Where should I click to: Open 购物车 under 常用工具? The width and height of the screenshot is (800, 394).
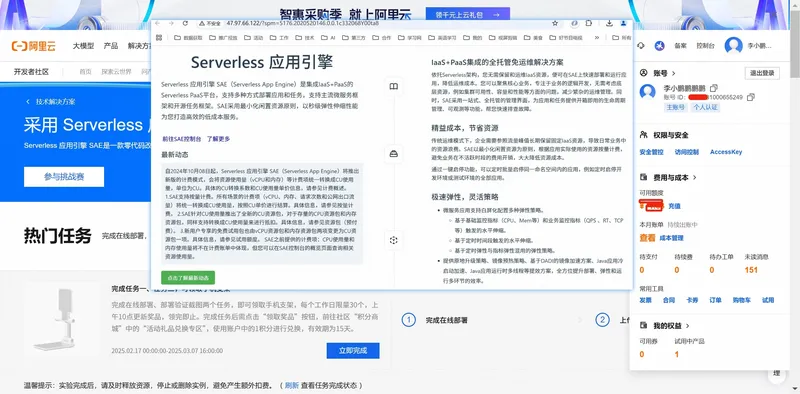(741, 300)
